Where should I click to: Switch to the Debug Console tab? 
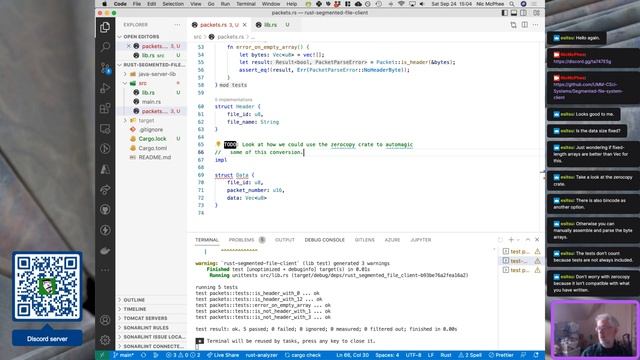click(x=324, y=240)
